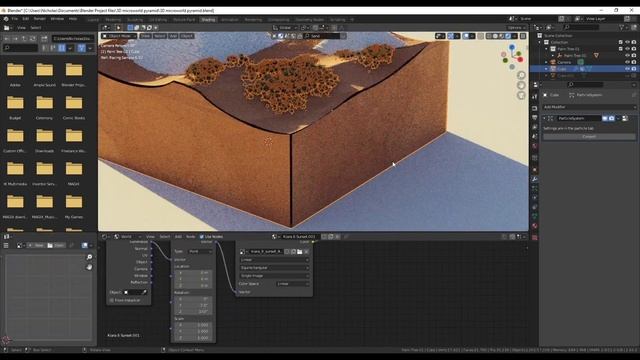The height and width of the screenshot is (360, 640).
Task: Open the Object Mode dropdown
Action: pyautogui.click(x=119, y=36)
